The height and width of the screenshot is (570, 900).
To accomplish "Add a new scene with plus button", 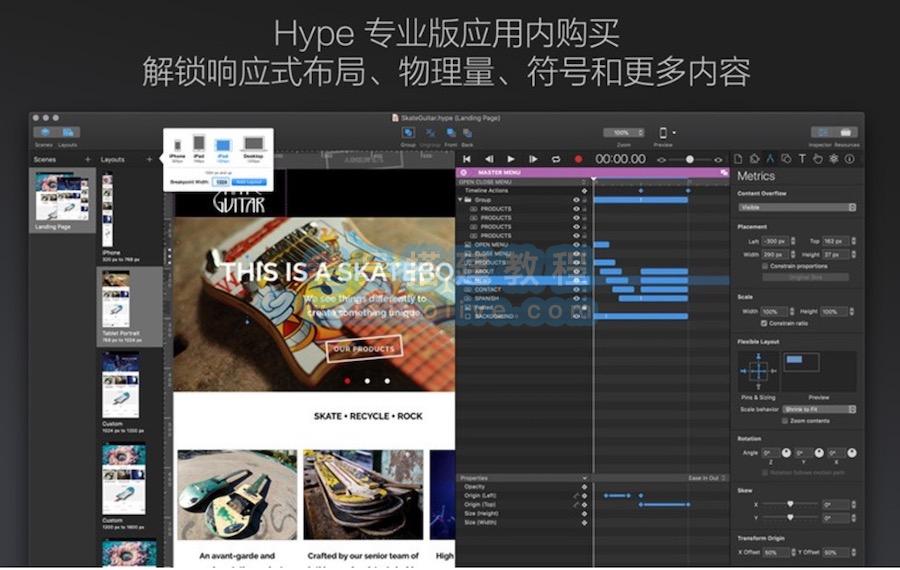I will (88, 160).
